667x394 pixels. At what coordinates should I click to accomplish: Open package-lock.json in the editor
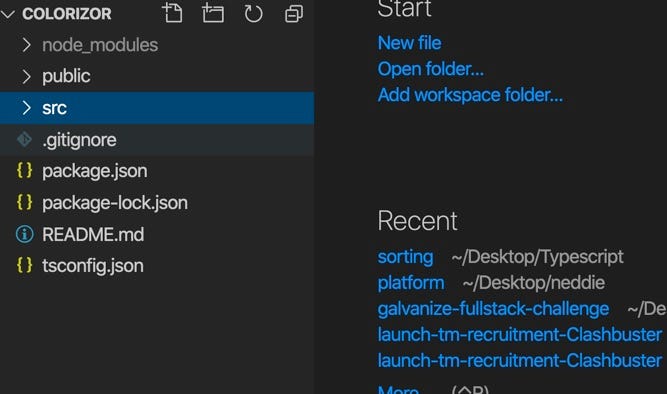[x=157, y=203]
